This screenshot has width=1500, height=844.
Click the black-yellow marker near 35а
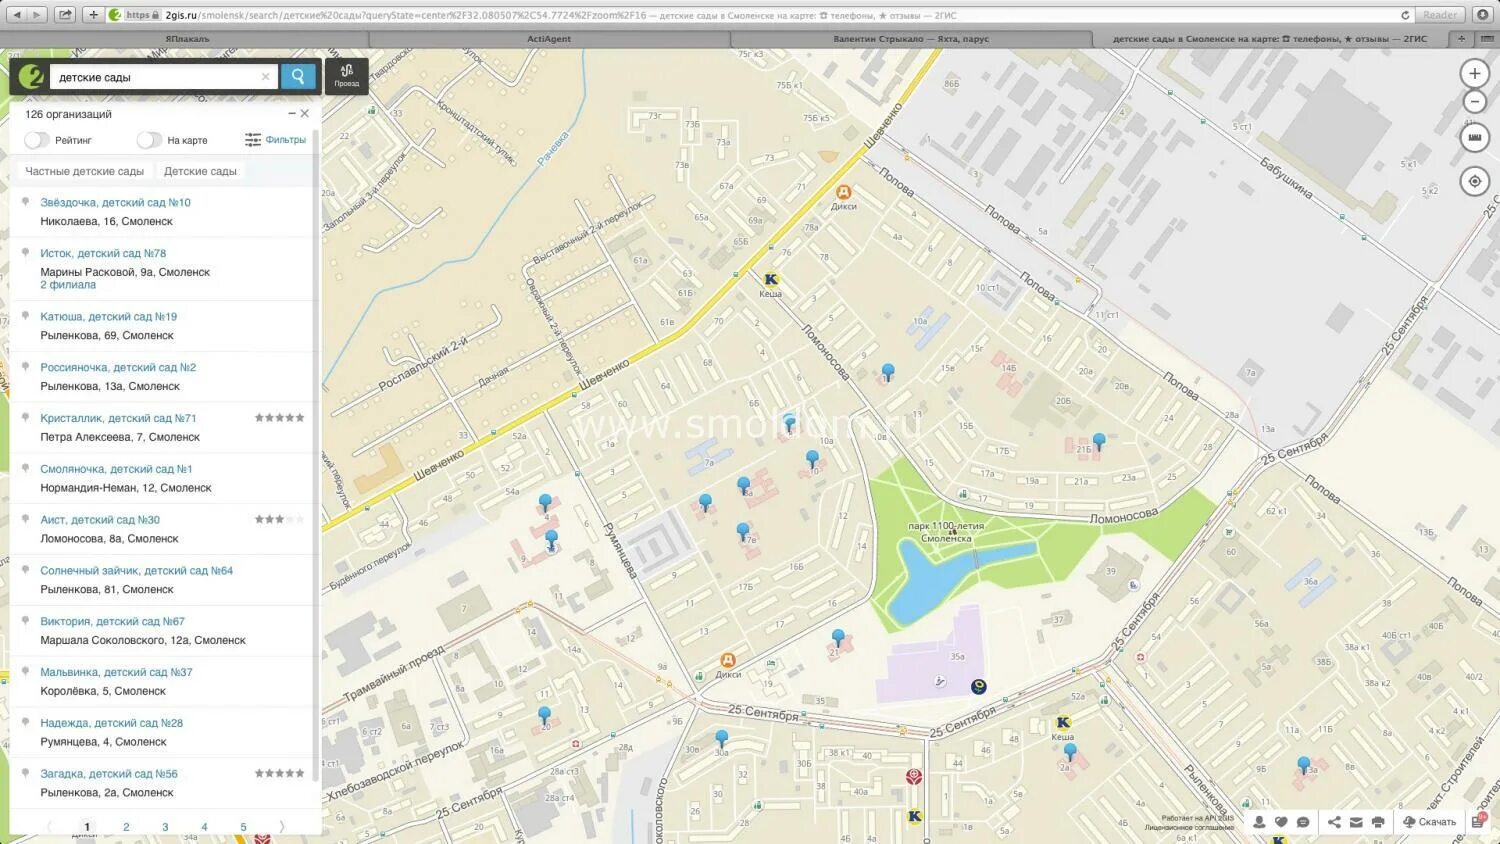979,686
